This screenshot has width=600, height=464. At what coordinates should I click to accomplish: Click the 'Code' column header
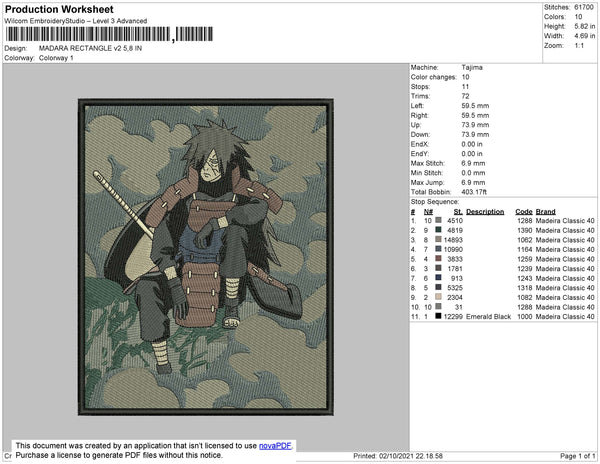click(523, 212)
